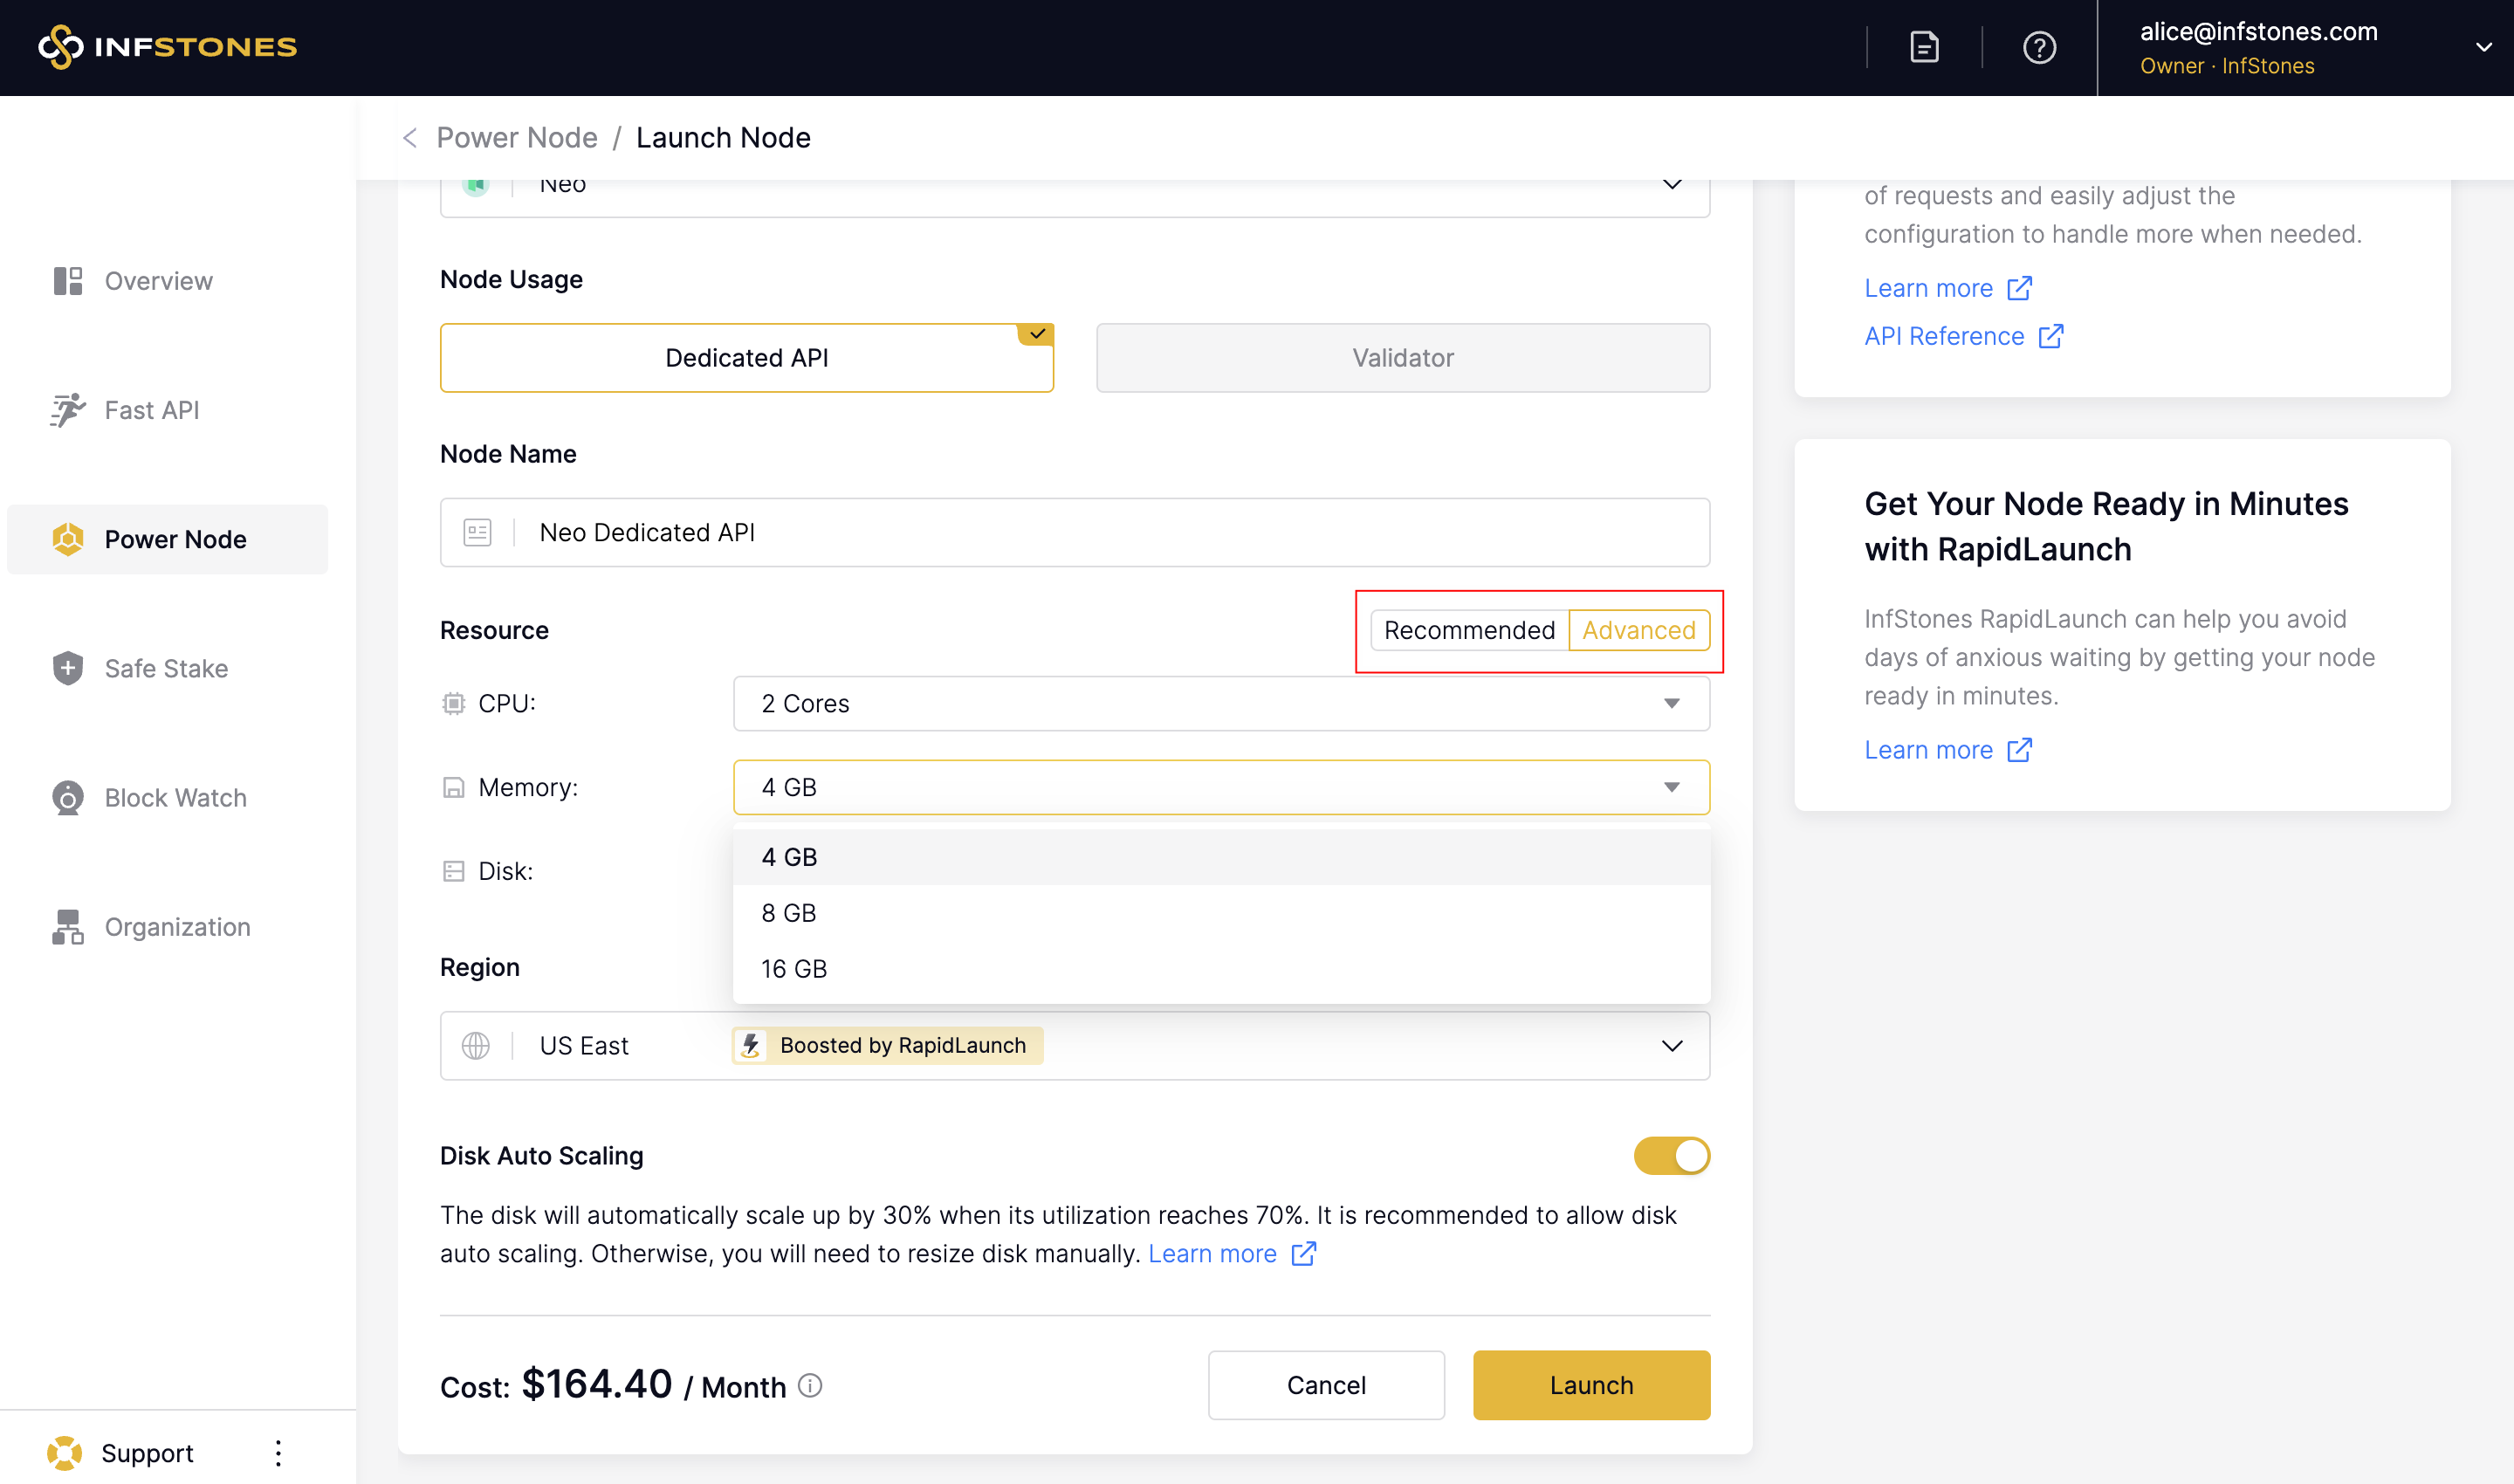The image size is (2514, 1484).
Task: Choose 8 GB memory option
Action: [789, 913]
